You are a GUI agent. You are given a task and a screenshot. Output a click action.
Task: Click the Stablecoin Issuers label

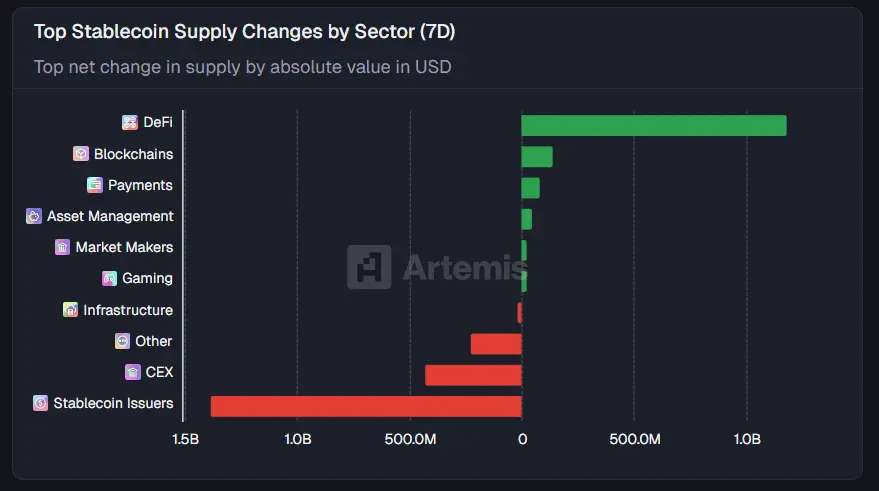tap(113, 404)
